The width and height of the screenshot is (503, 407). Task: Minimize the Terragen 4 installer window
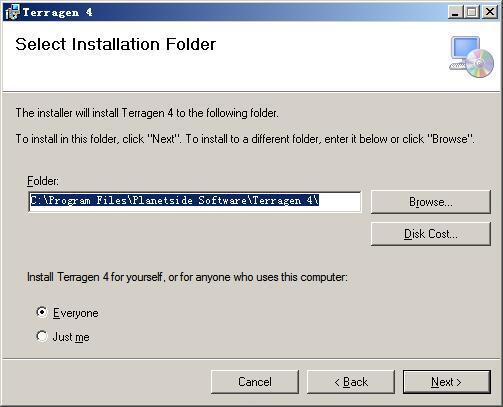click(455, 12)
